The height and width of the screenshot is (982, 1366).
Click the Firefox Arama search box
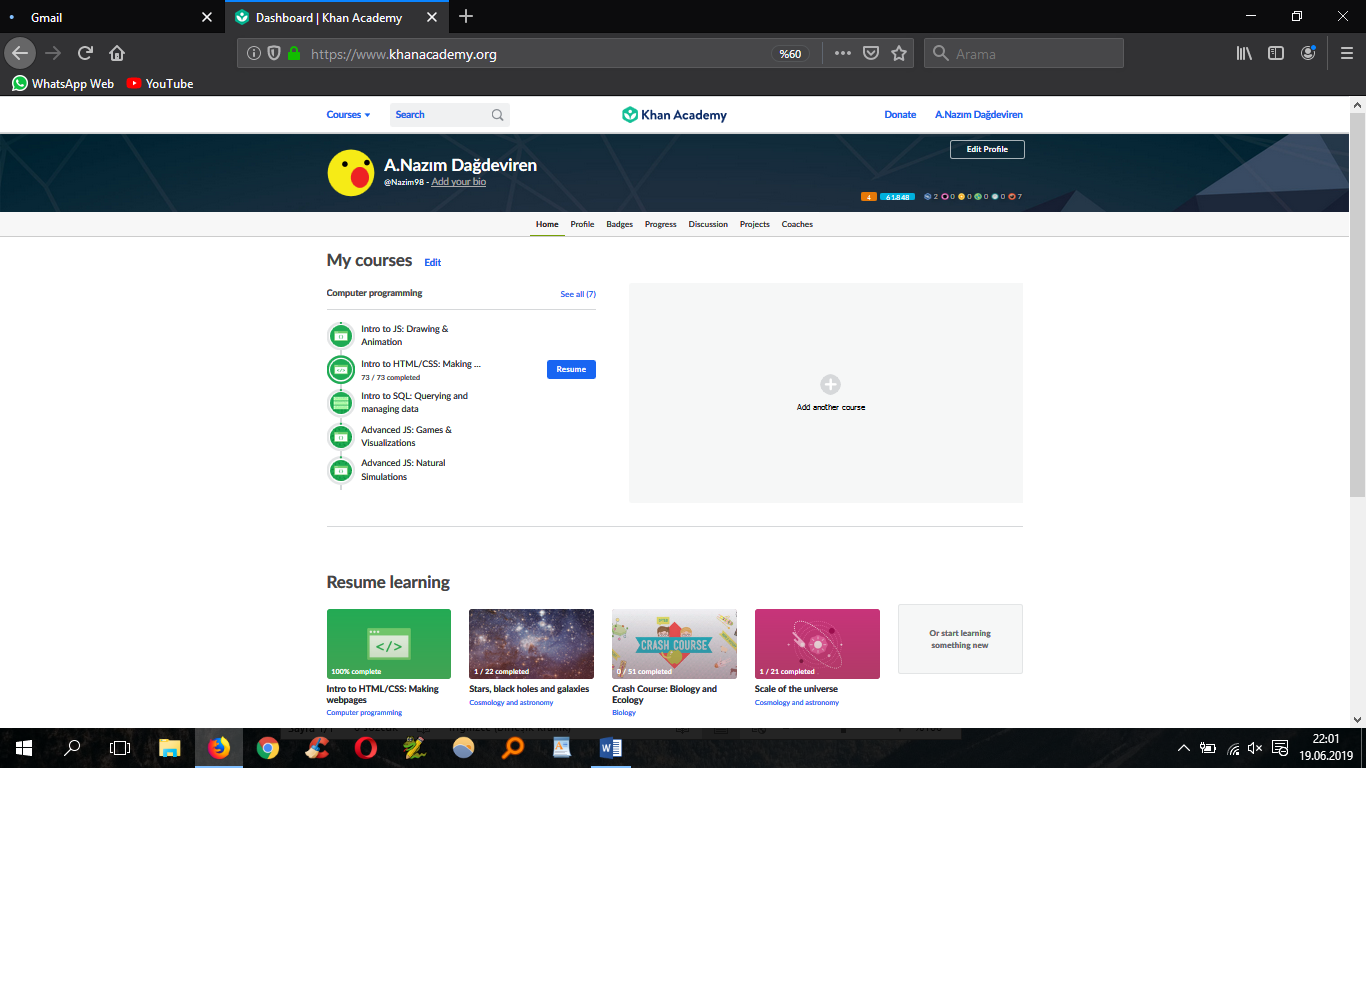click(x=1024, y=53)
